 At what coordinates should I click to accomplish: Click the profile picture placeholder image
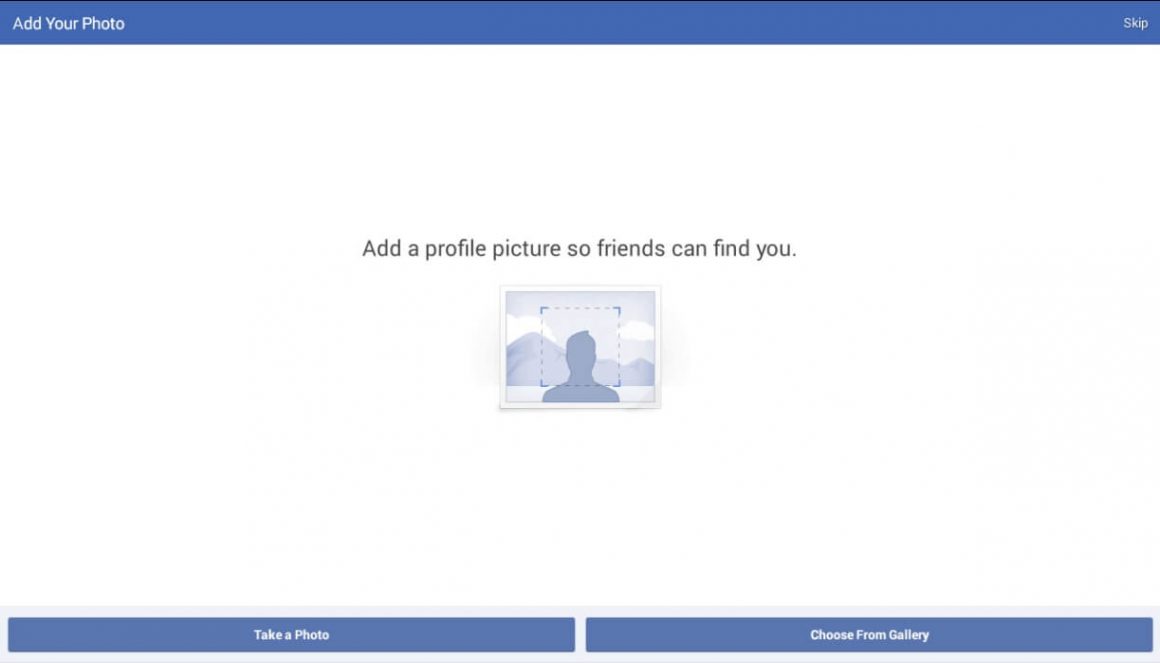click(x=580, y=347)
